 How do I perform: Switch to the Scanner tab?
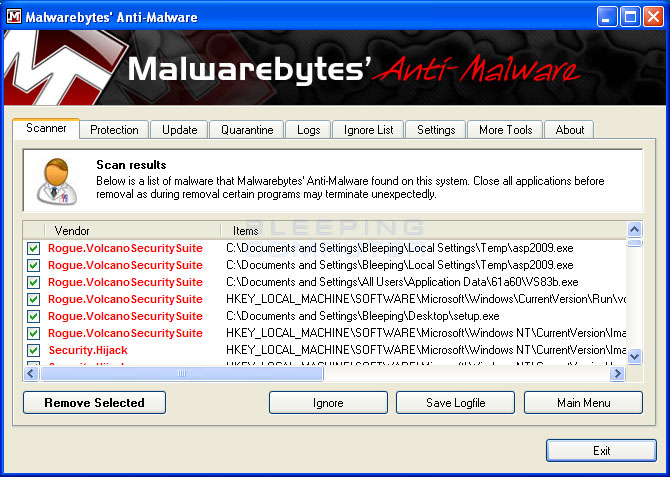pyautogui.click(x=46, y=128)
